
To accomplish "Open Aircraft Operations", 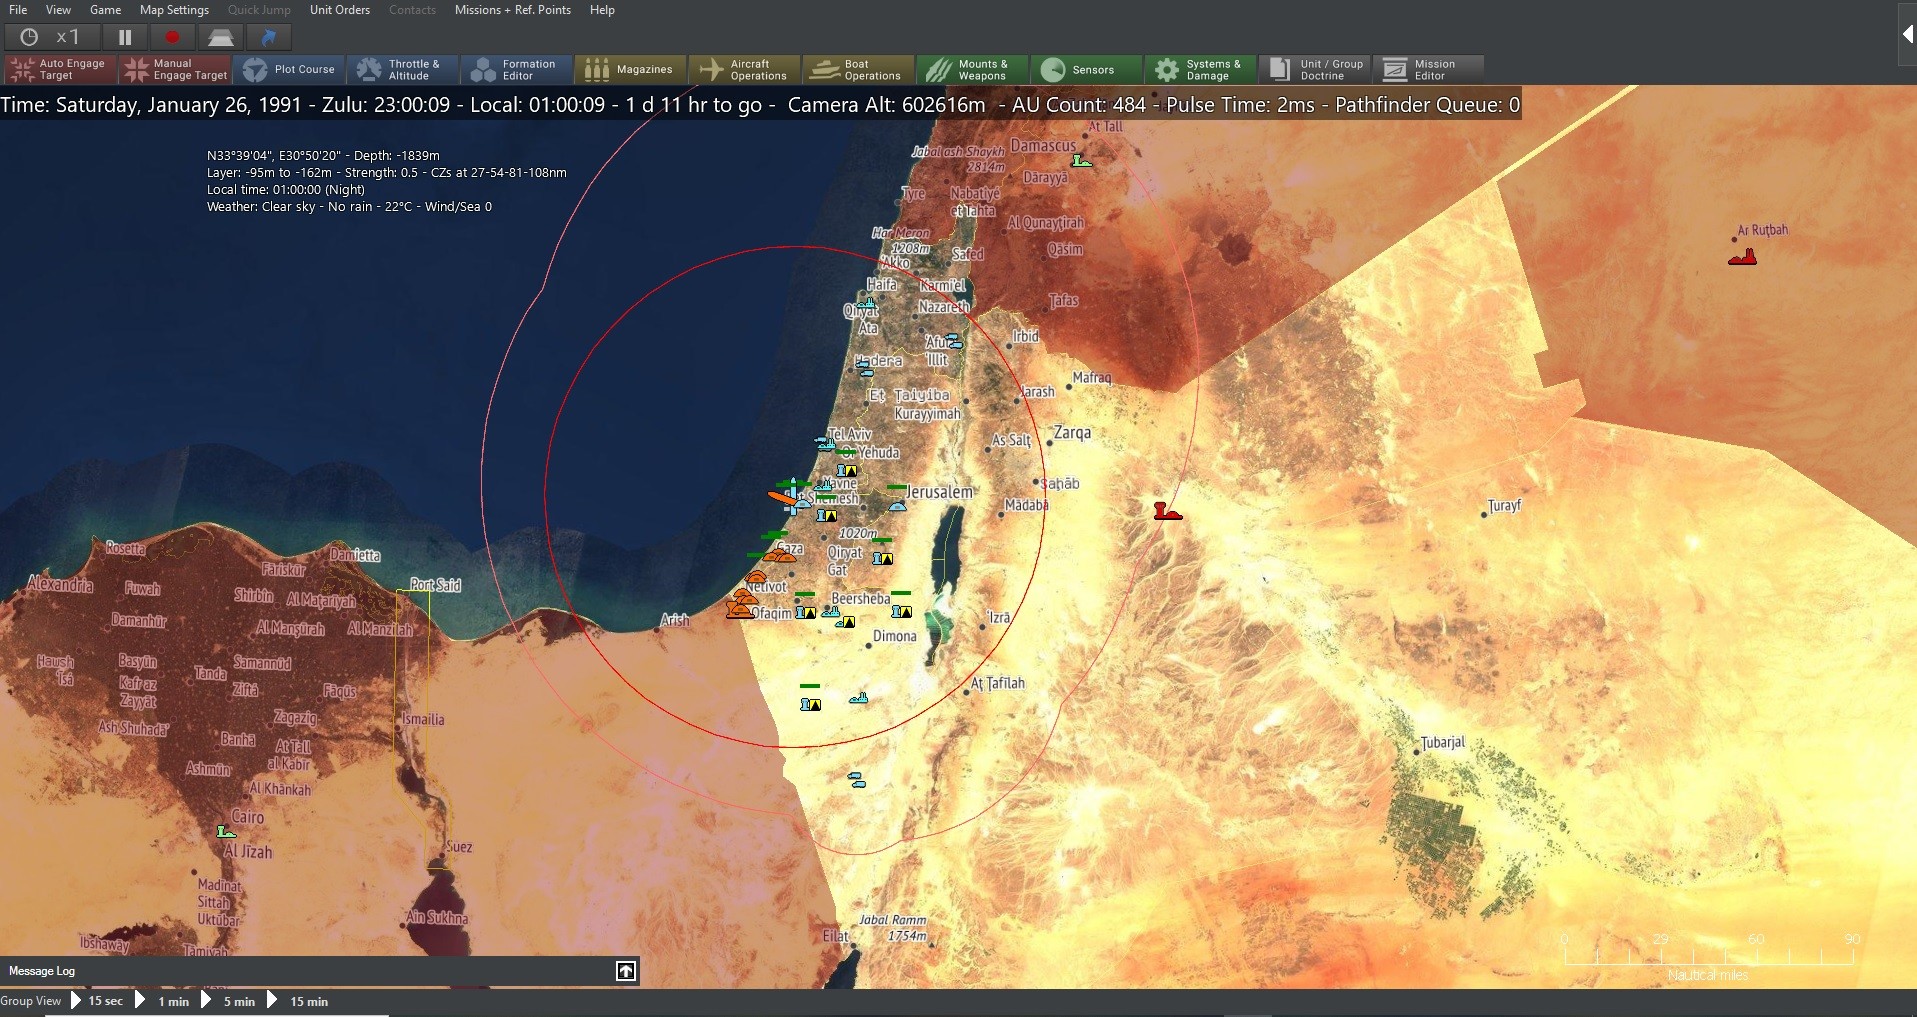I will (744, 69).
